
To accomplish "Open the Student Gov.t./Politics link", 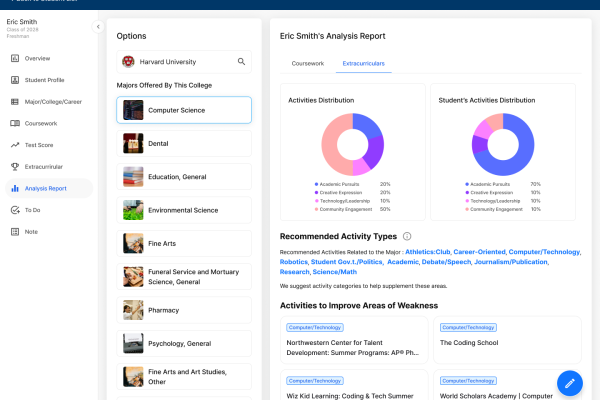I will (x=346, y=262).
